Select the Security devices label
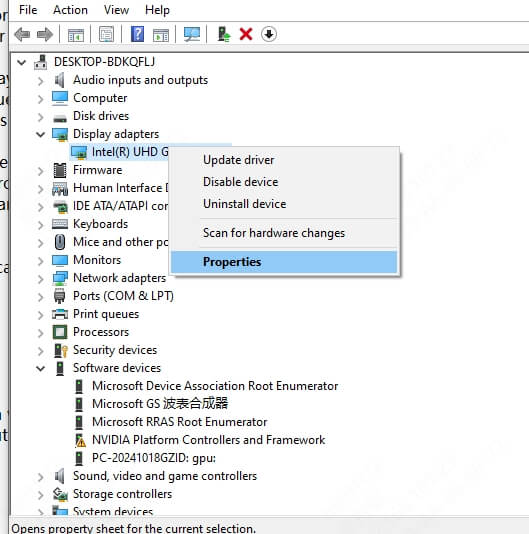The width and height of the screenshot is (529, 534). pos(115,350)
